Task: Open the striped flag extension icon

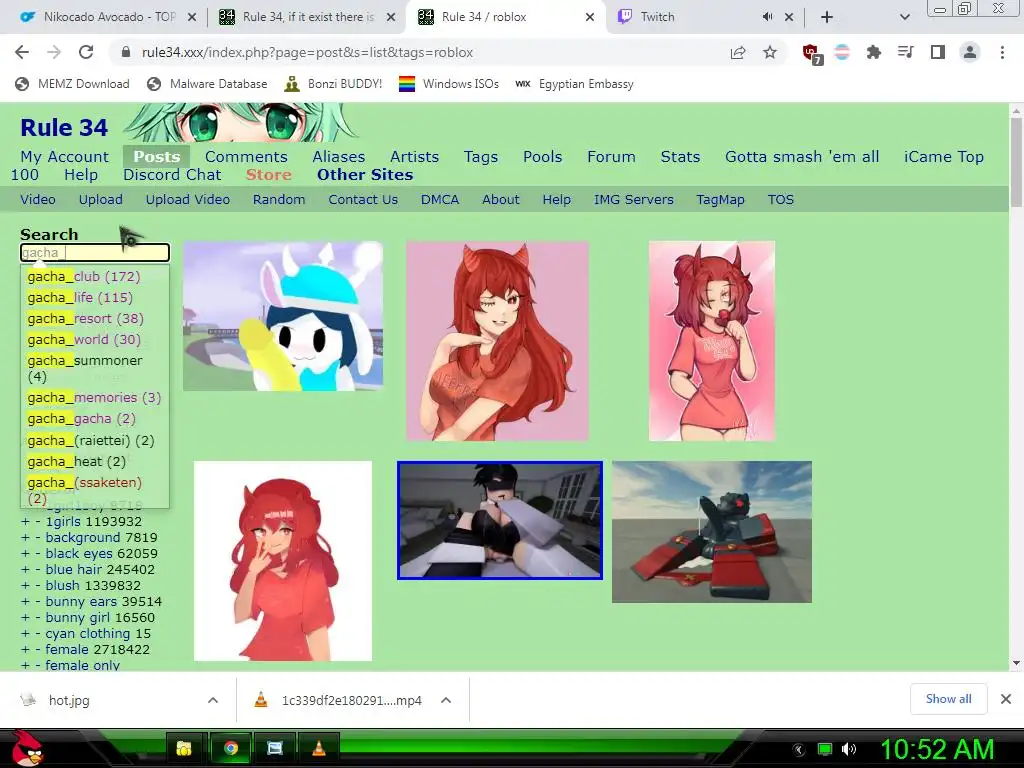Action: coord(842,52)
